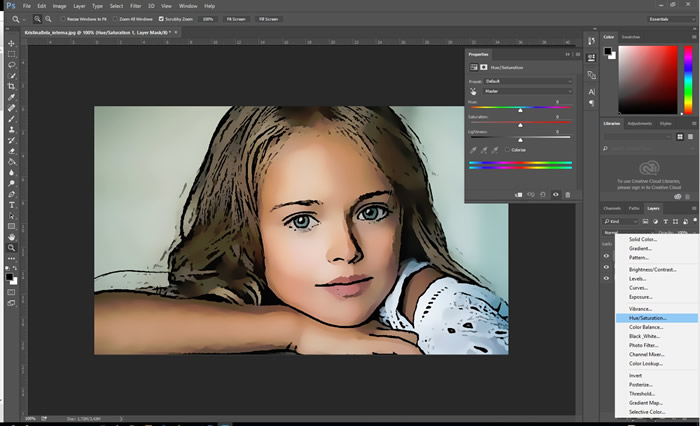
Task: Click the Fill Screen button
Action: (268, 19)
